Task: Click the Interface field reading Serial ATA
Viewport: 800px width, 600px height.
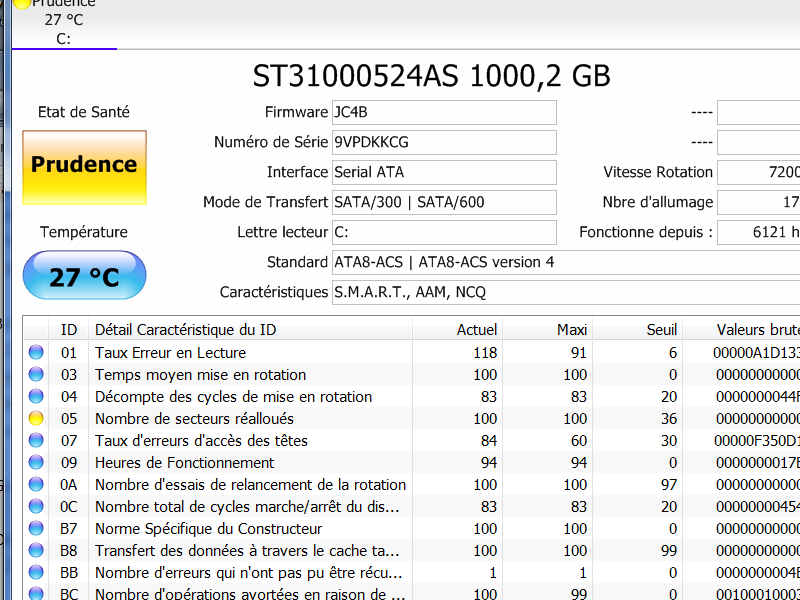Action: point(444,172)
